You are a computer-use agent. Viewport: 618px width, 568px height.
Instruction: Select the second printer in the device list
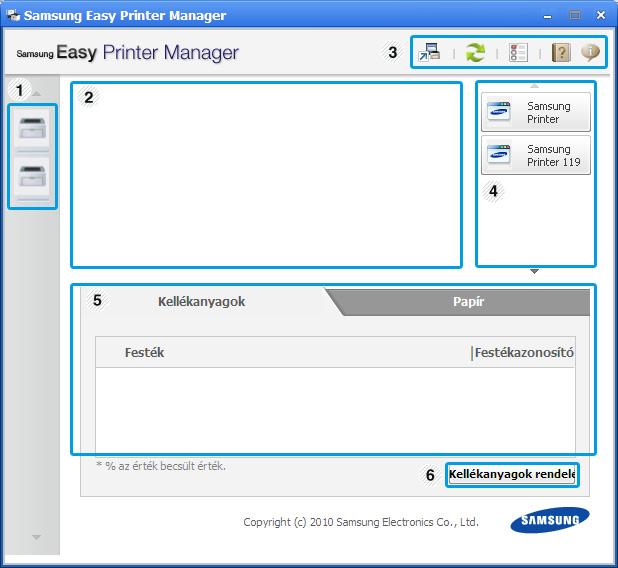point(32,176)
